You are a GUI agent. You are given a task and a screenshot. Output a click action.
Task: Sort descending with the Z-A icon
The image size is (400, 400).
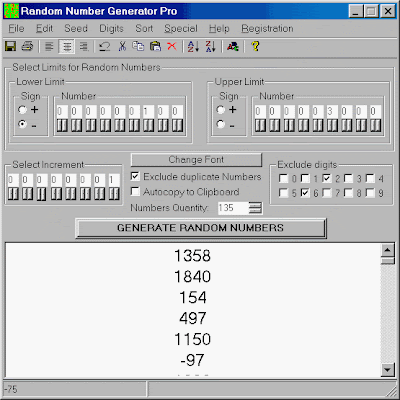tap(211, 46)
